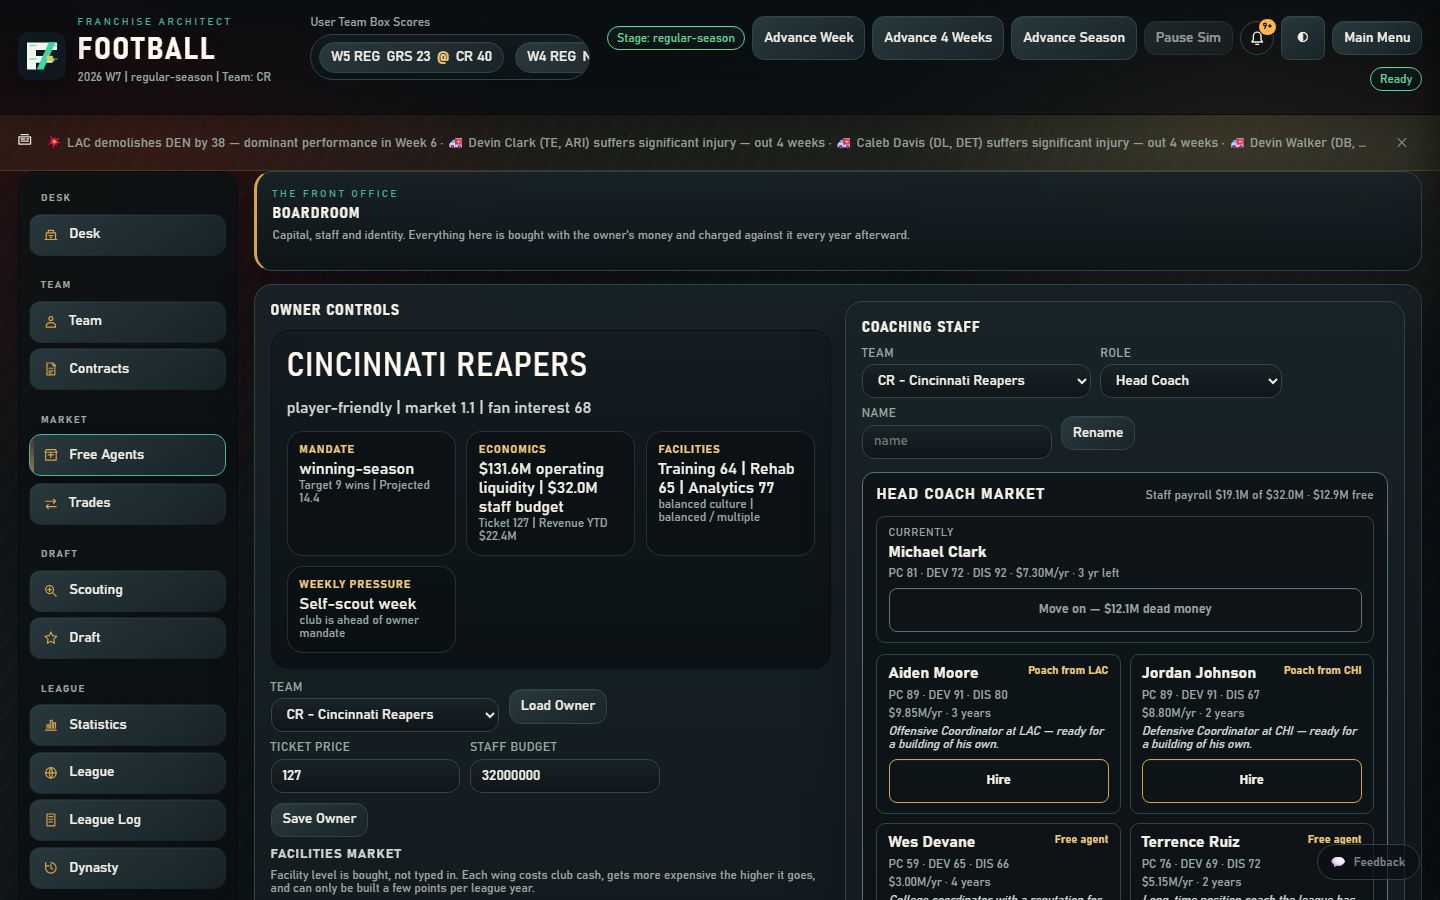This screenshot has height=900, width=1440.
Task: Click the Advance Week button
Action: (x=809, y=38)
